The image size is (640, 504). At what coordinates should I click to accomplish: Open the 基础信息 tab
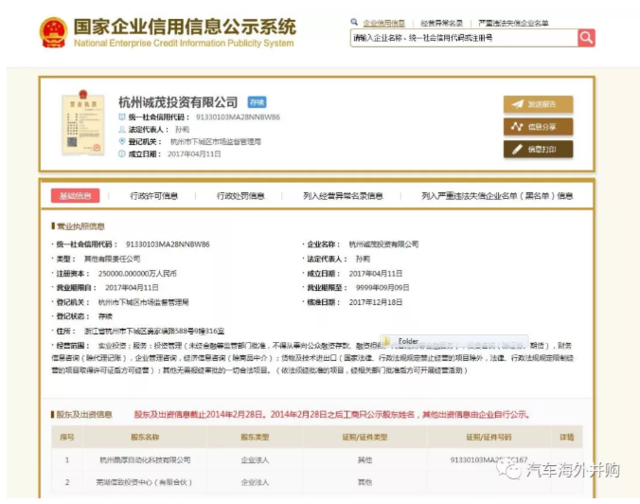point(75,196)
